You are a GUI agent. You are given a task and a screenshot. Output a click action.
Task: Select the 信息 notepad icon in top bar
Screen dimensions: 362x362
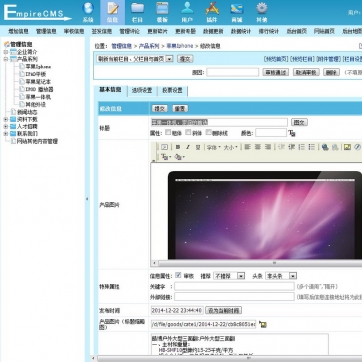113,12
